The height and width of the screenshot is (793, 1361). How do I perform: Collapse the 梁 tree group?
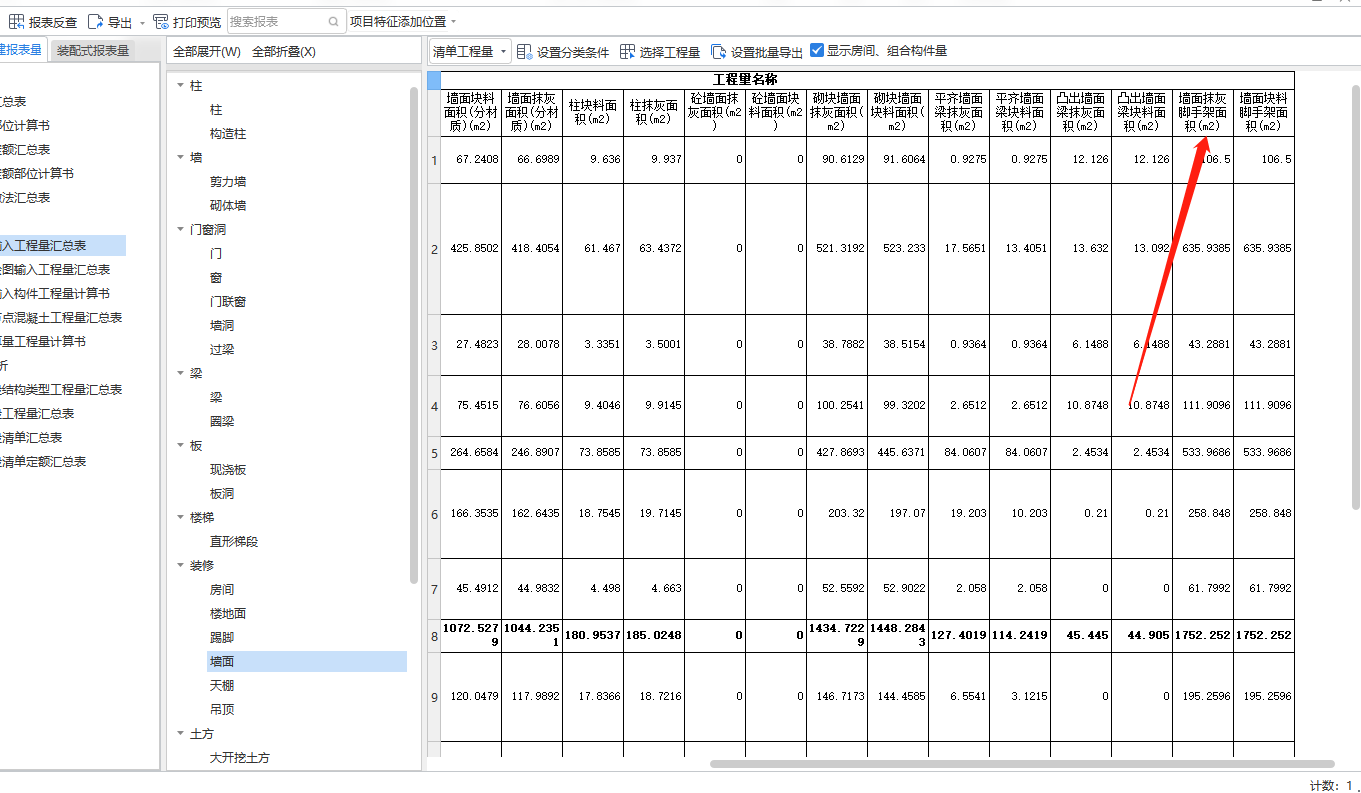click(179, 374)
